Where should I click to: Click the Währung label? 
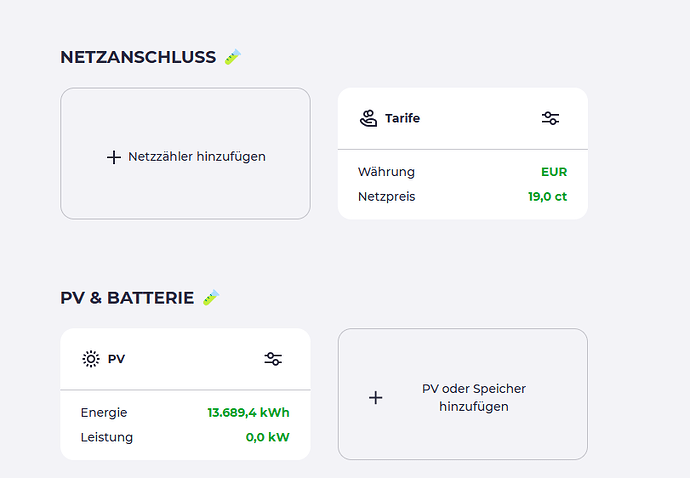tap(386, 172)
